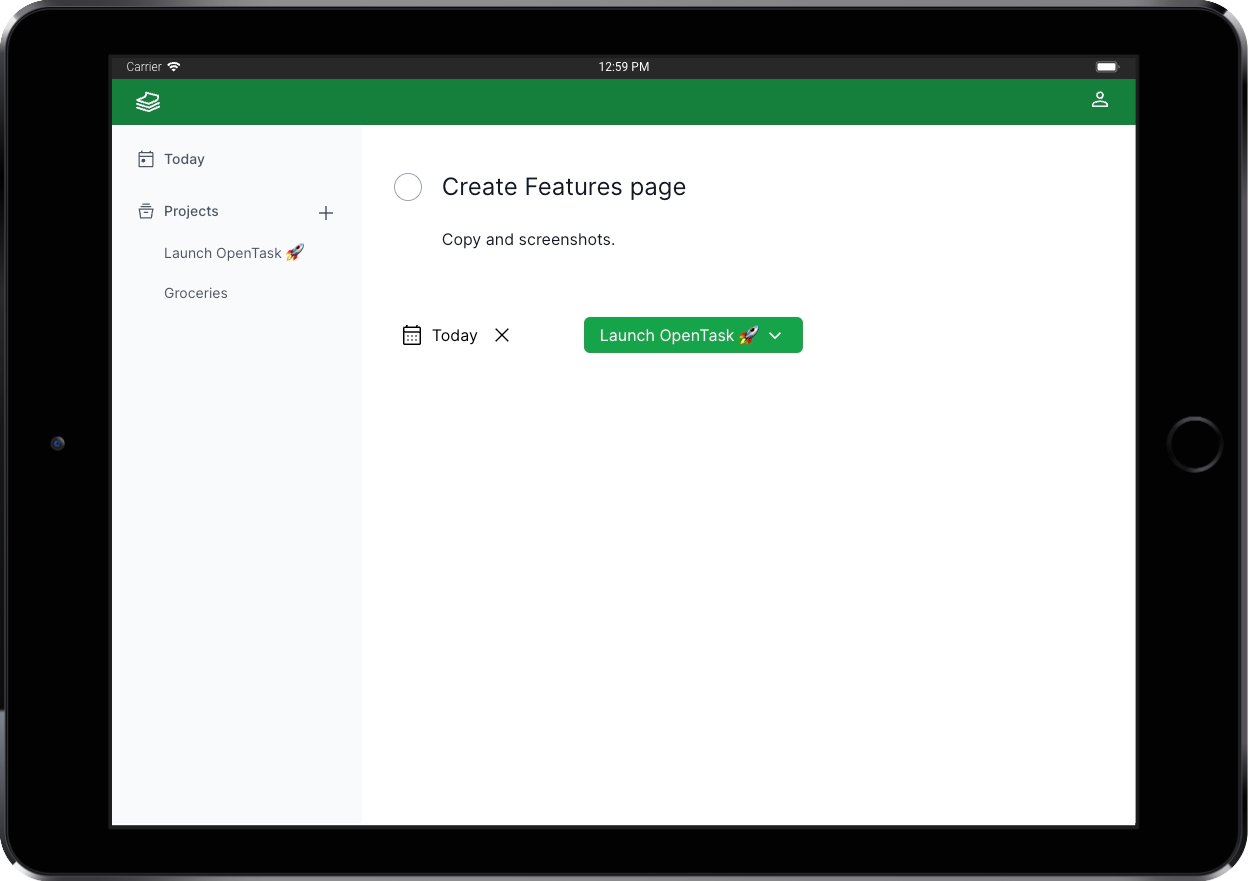Click the Copy and screenshots description text
The width and height of the screenshot is (1249, 881).
coord(528,239)
